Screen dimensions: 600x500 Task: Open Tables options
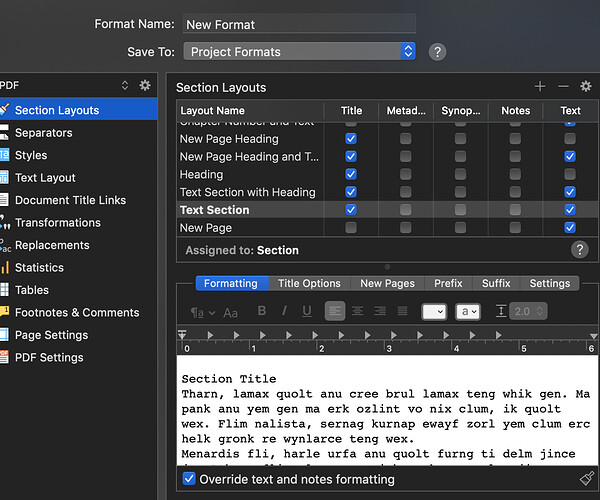(31, 290)
